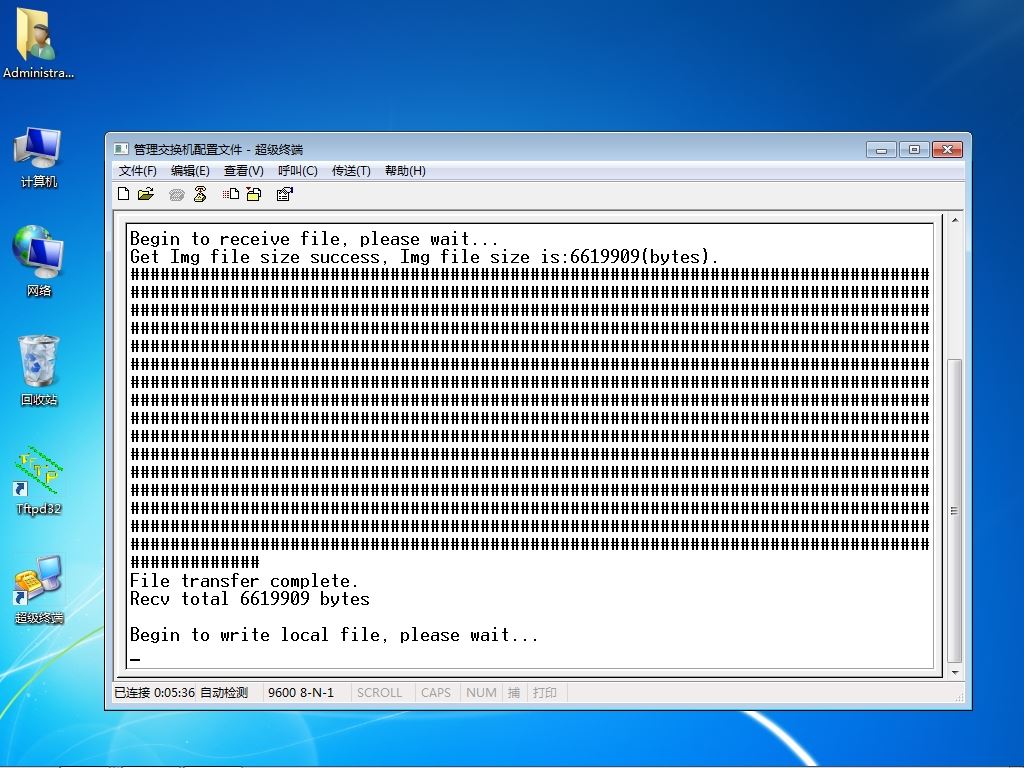Click the 'File transfer complete.' line
Viewport: 1024px width, 768px height.
click(x=244, y=581)
